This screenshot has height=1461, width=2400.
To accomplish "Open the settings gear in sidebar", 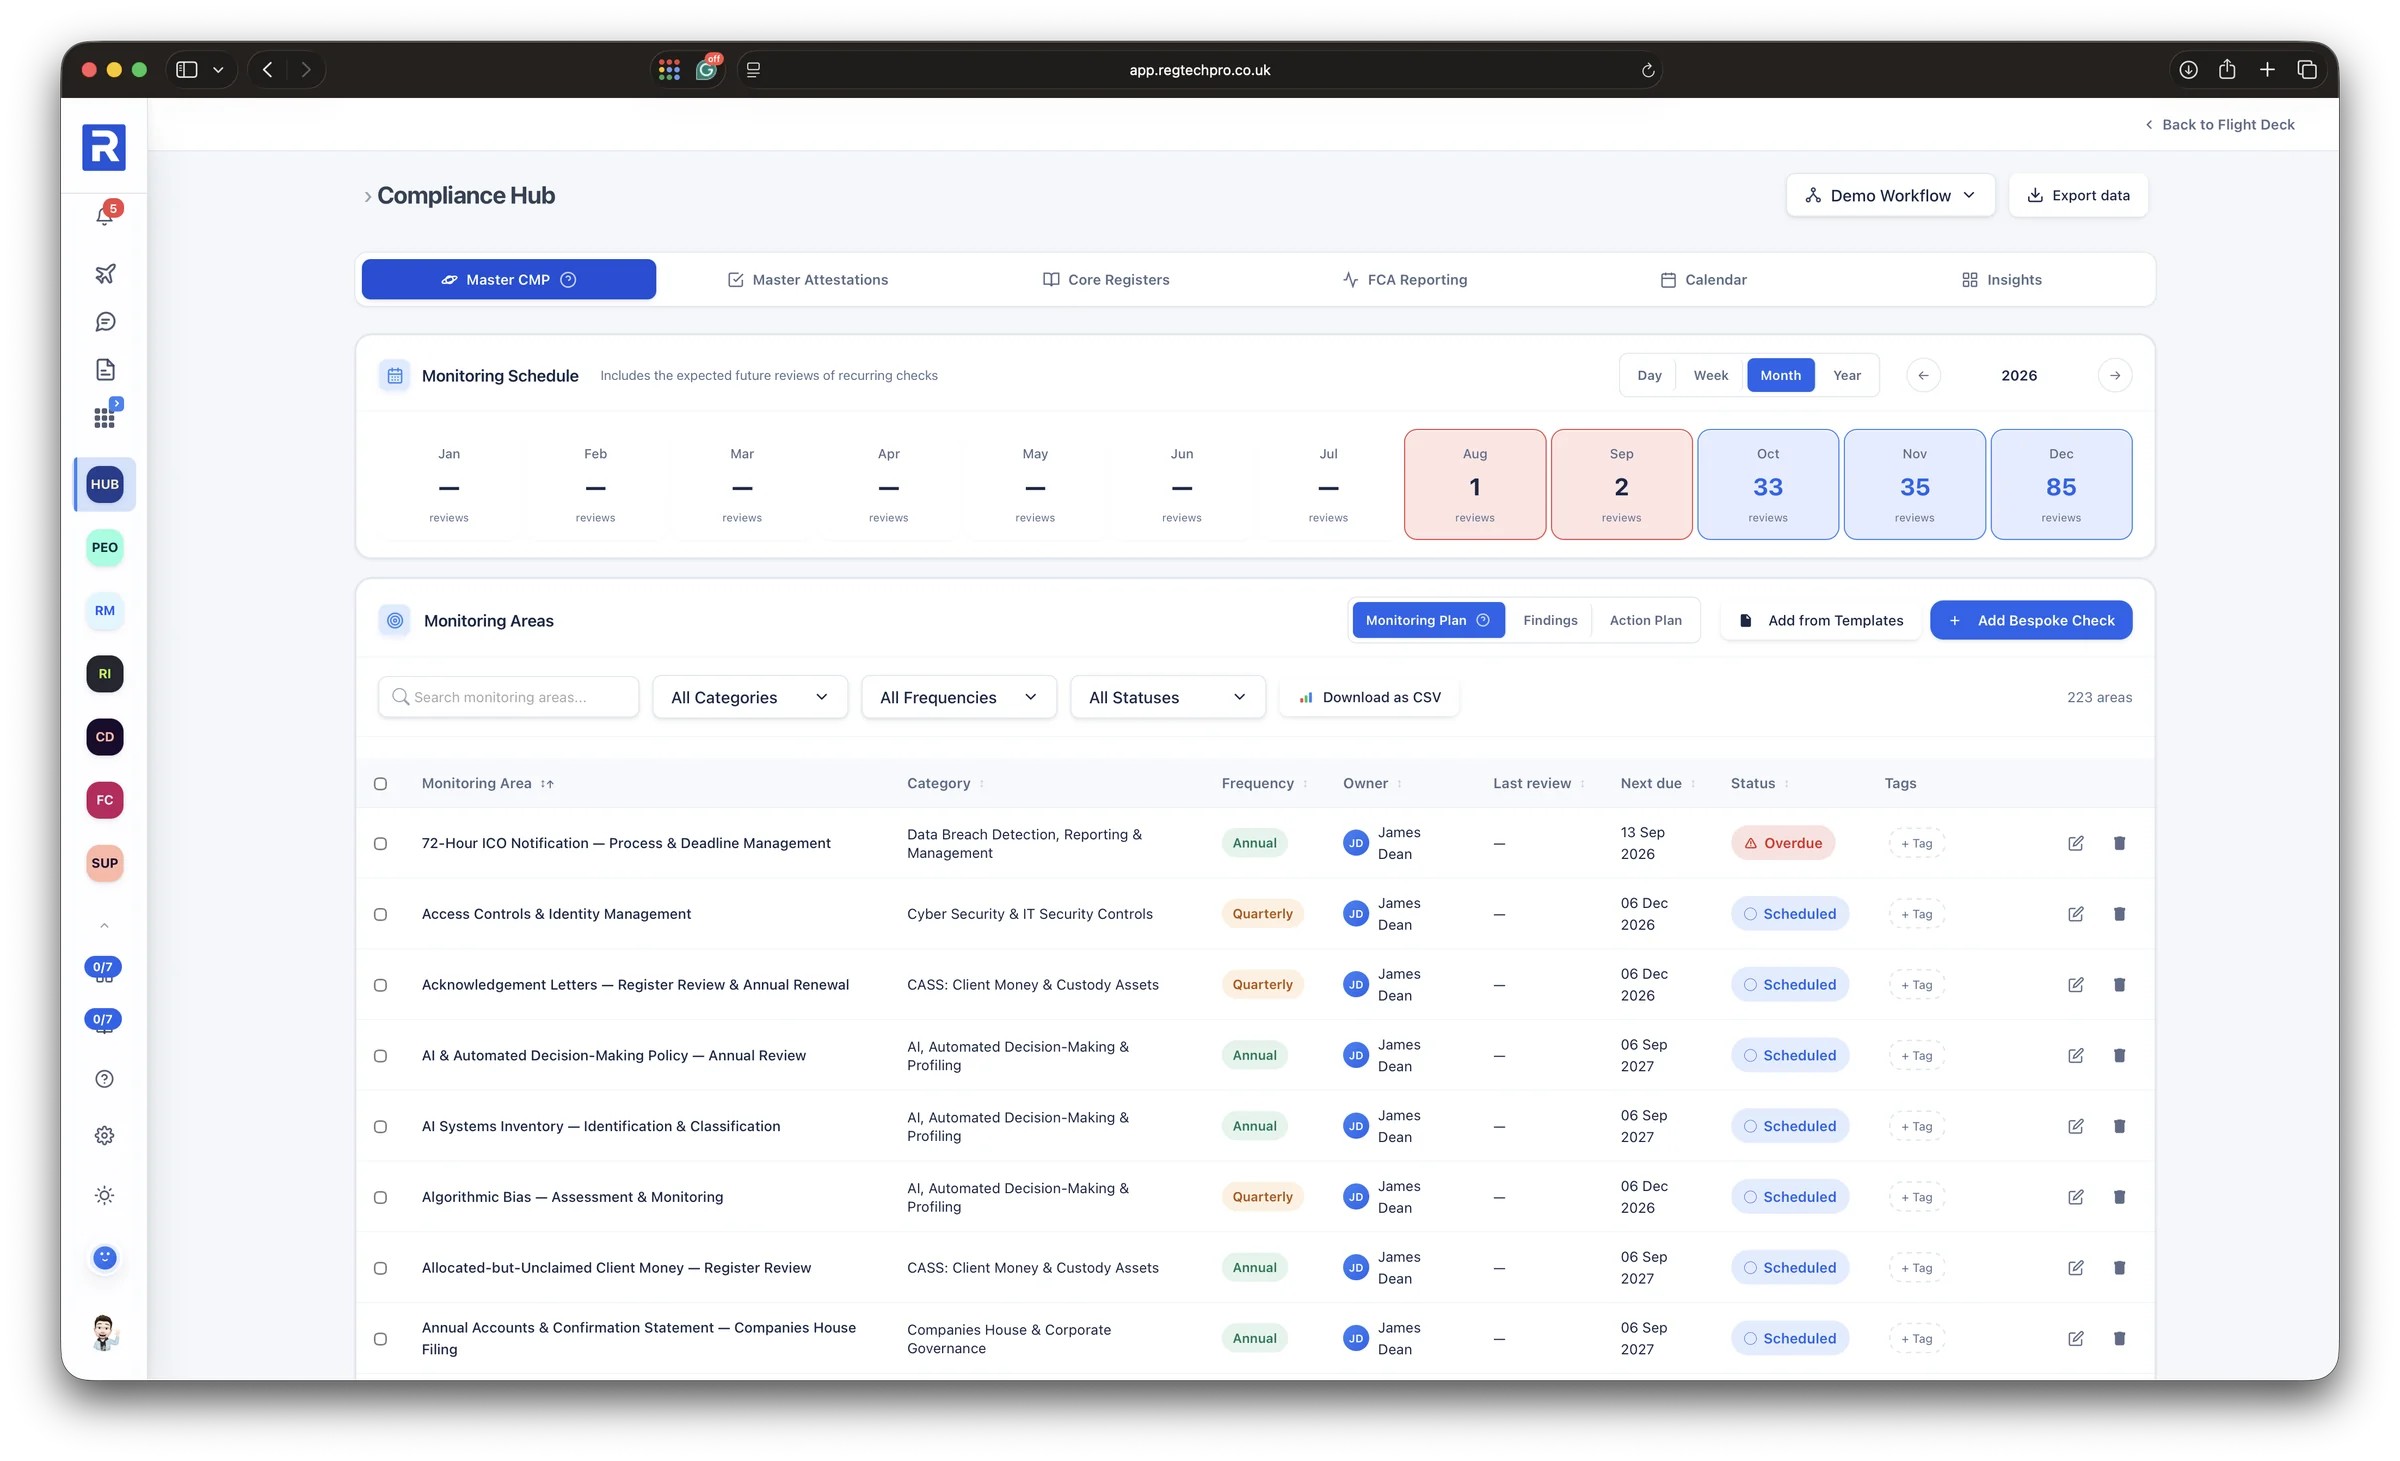I will click(105, 1136).
